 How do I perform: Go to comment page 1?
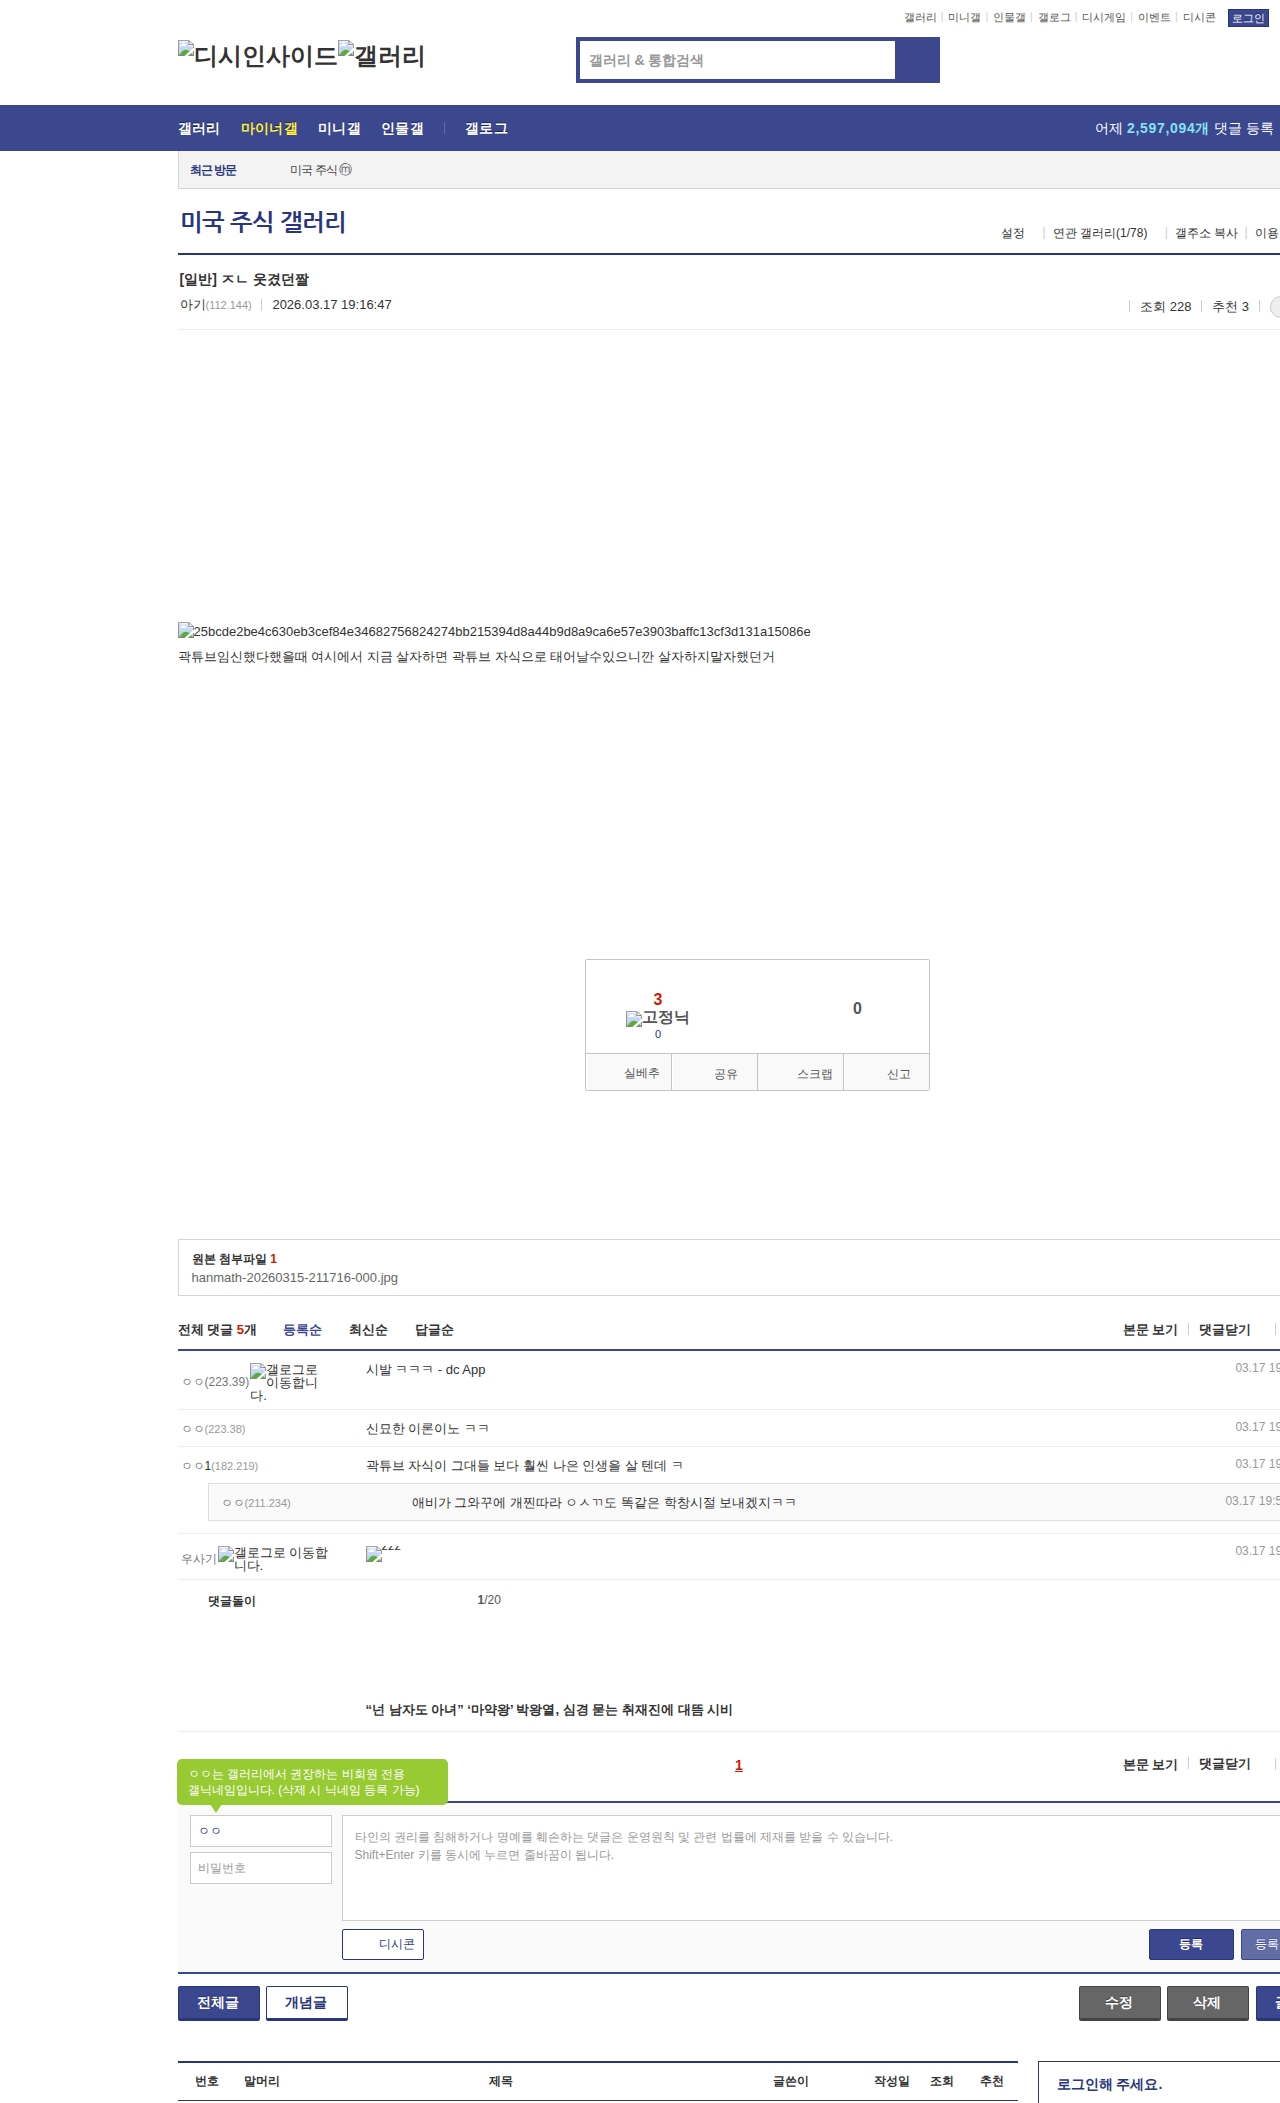tap(739, 1766)
